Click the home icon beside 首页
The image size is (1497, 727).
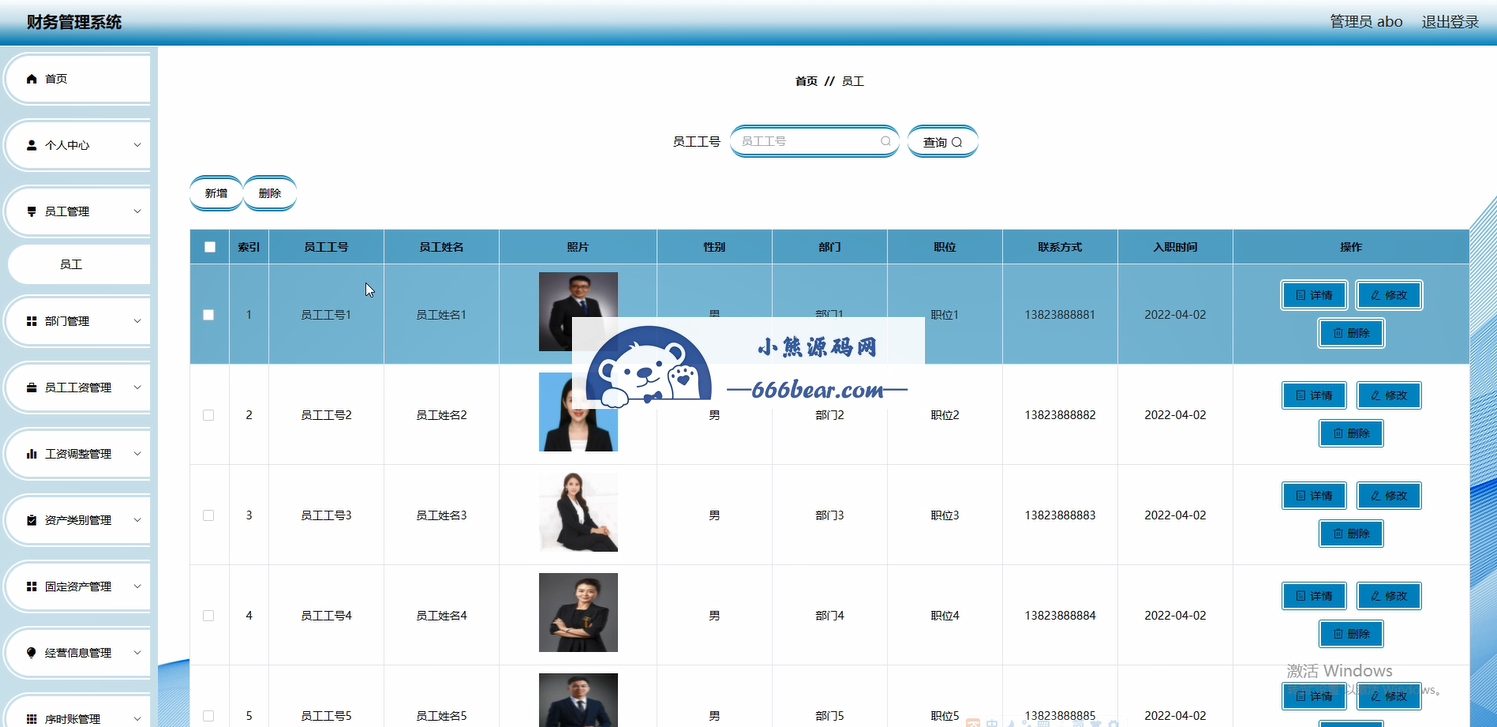tap(31, 79)
